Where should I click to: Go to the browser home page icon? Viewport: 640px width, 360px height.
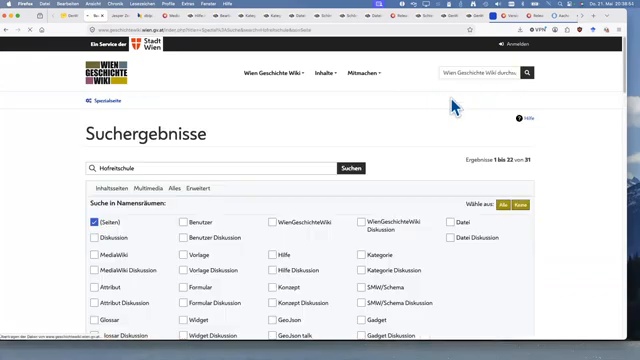click(x=42, y=30)
